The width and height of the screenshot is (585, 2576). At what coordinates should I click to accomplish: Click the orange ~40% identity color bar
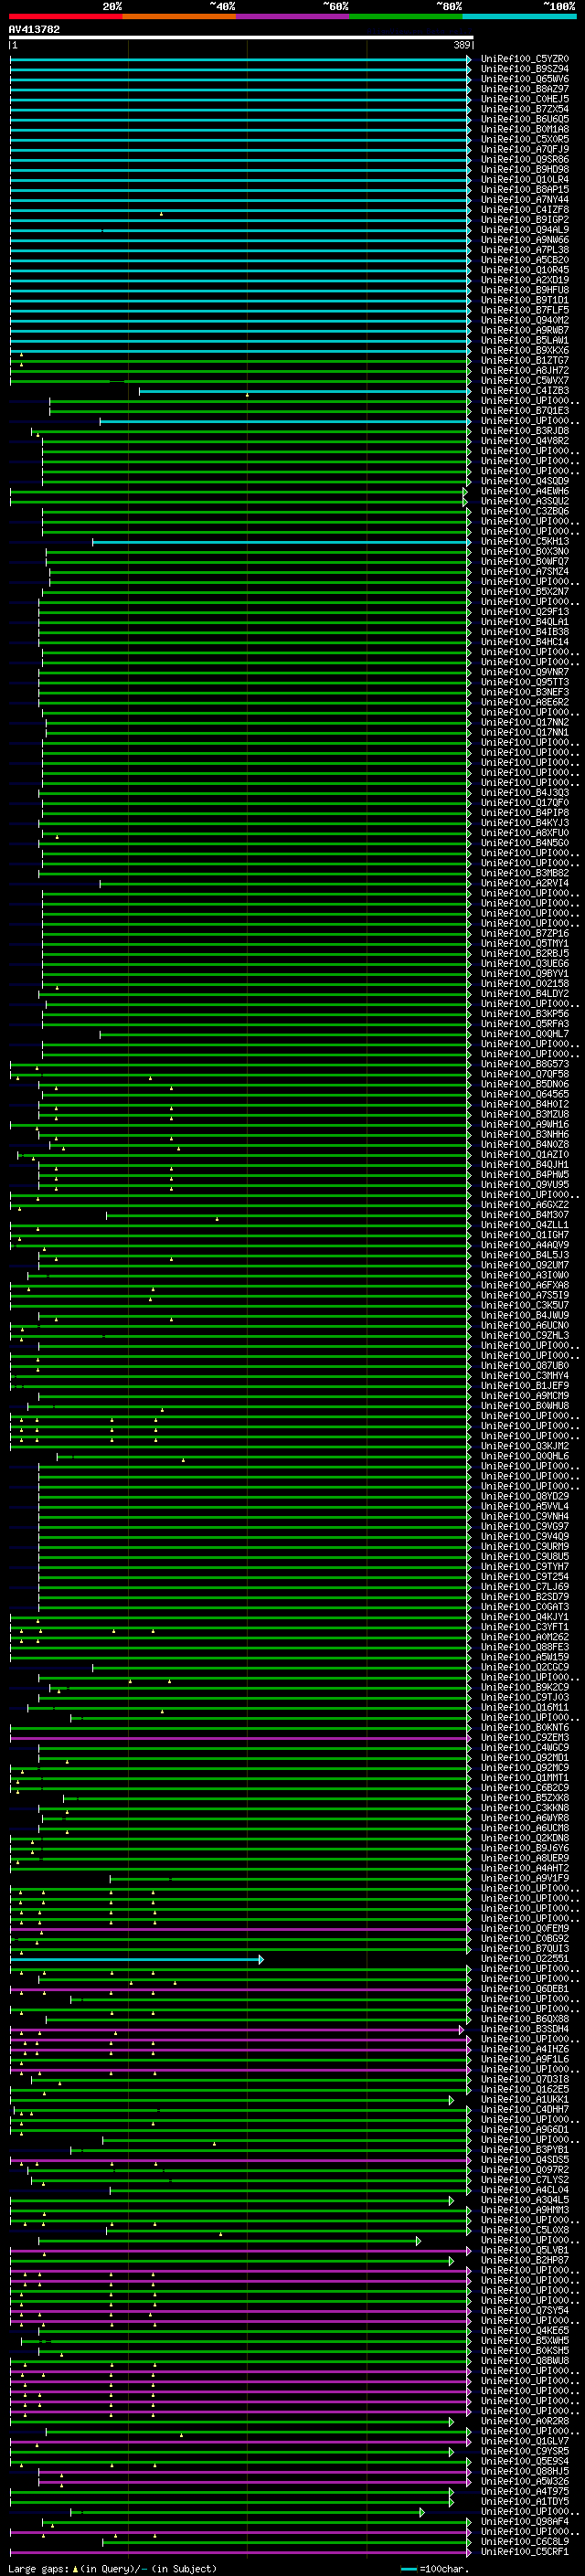point(179,16)
